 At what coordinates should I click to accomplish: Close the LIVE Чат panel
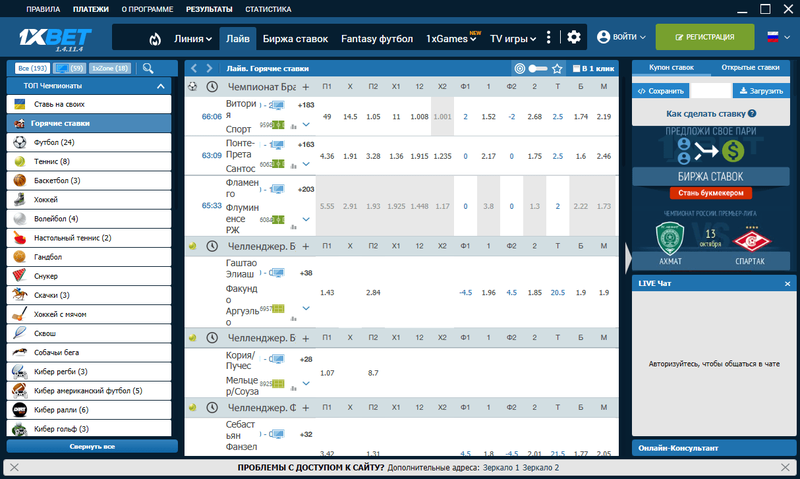click(787, 284)
